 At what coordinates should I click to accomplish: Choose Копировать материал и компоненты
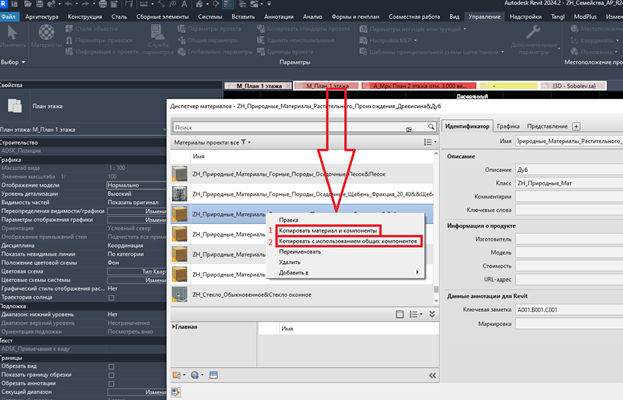(x=328, y=230)
